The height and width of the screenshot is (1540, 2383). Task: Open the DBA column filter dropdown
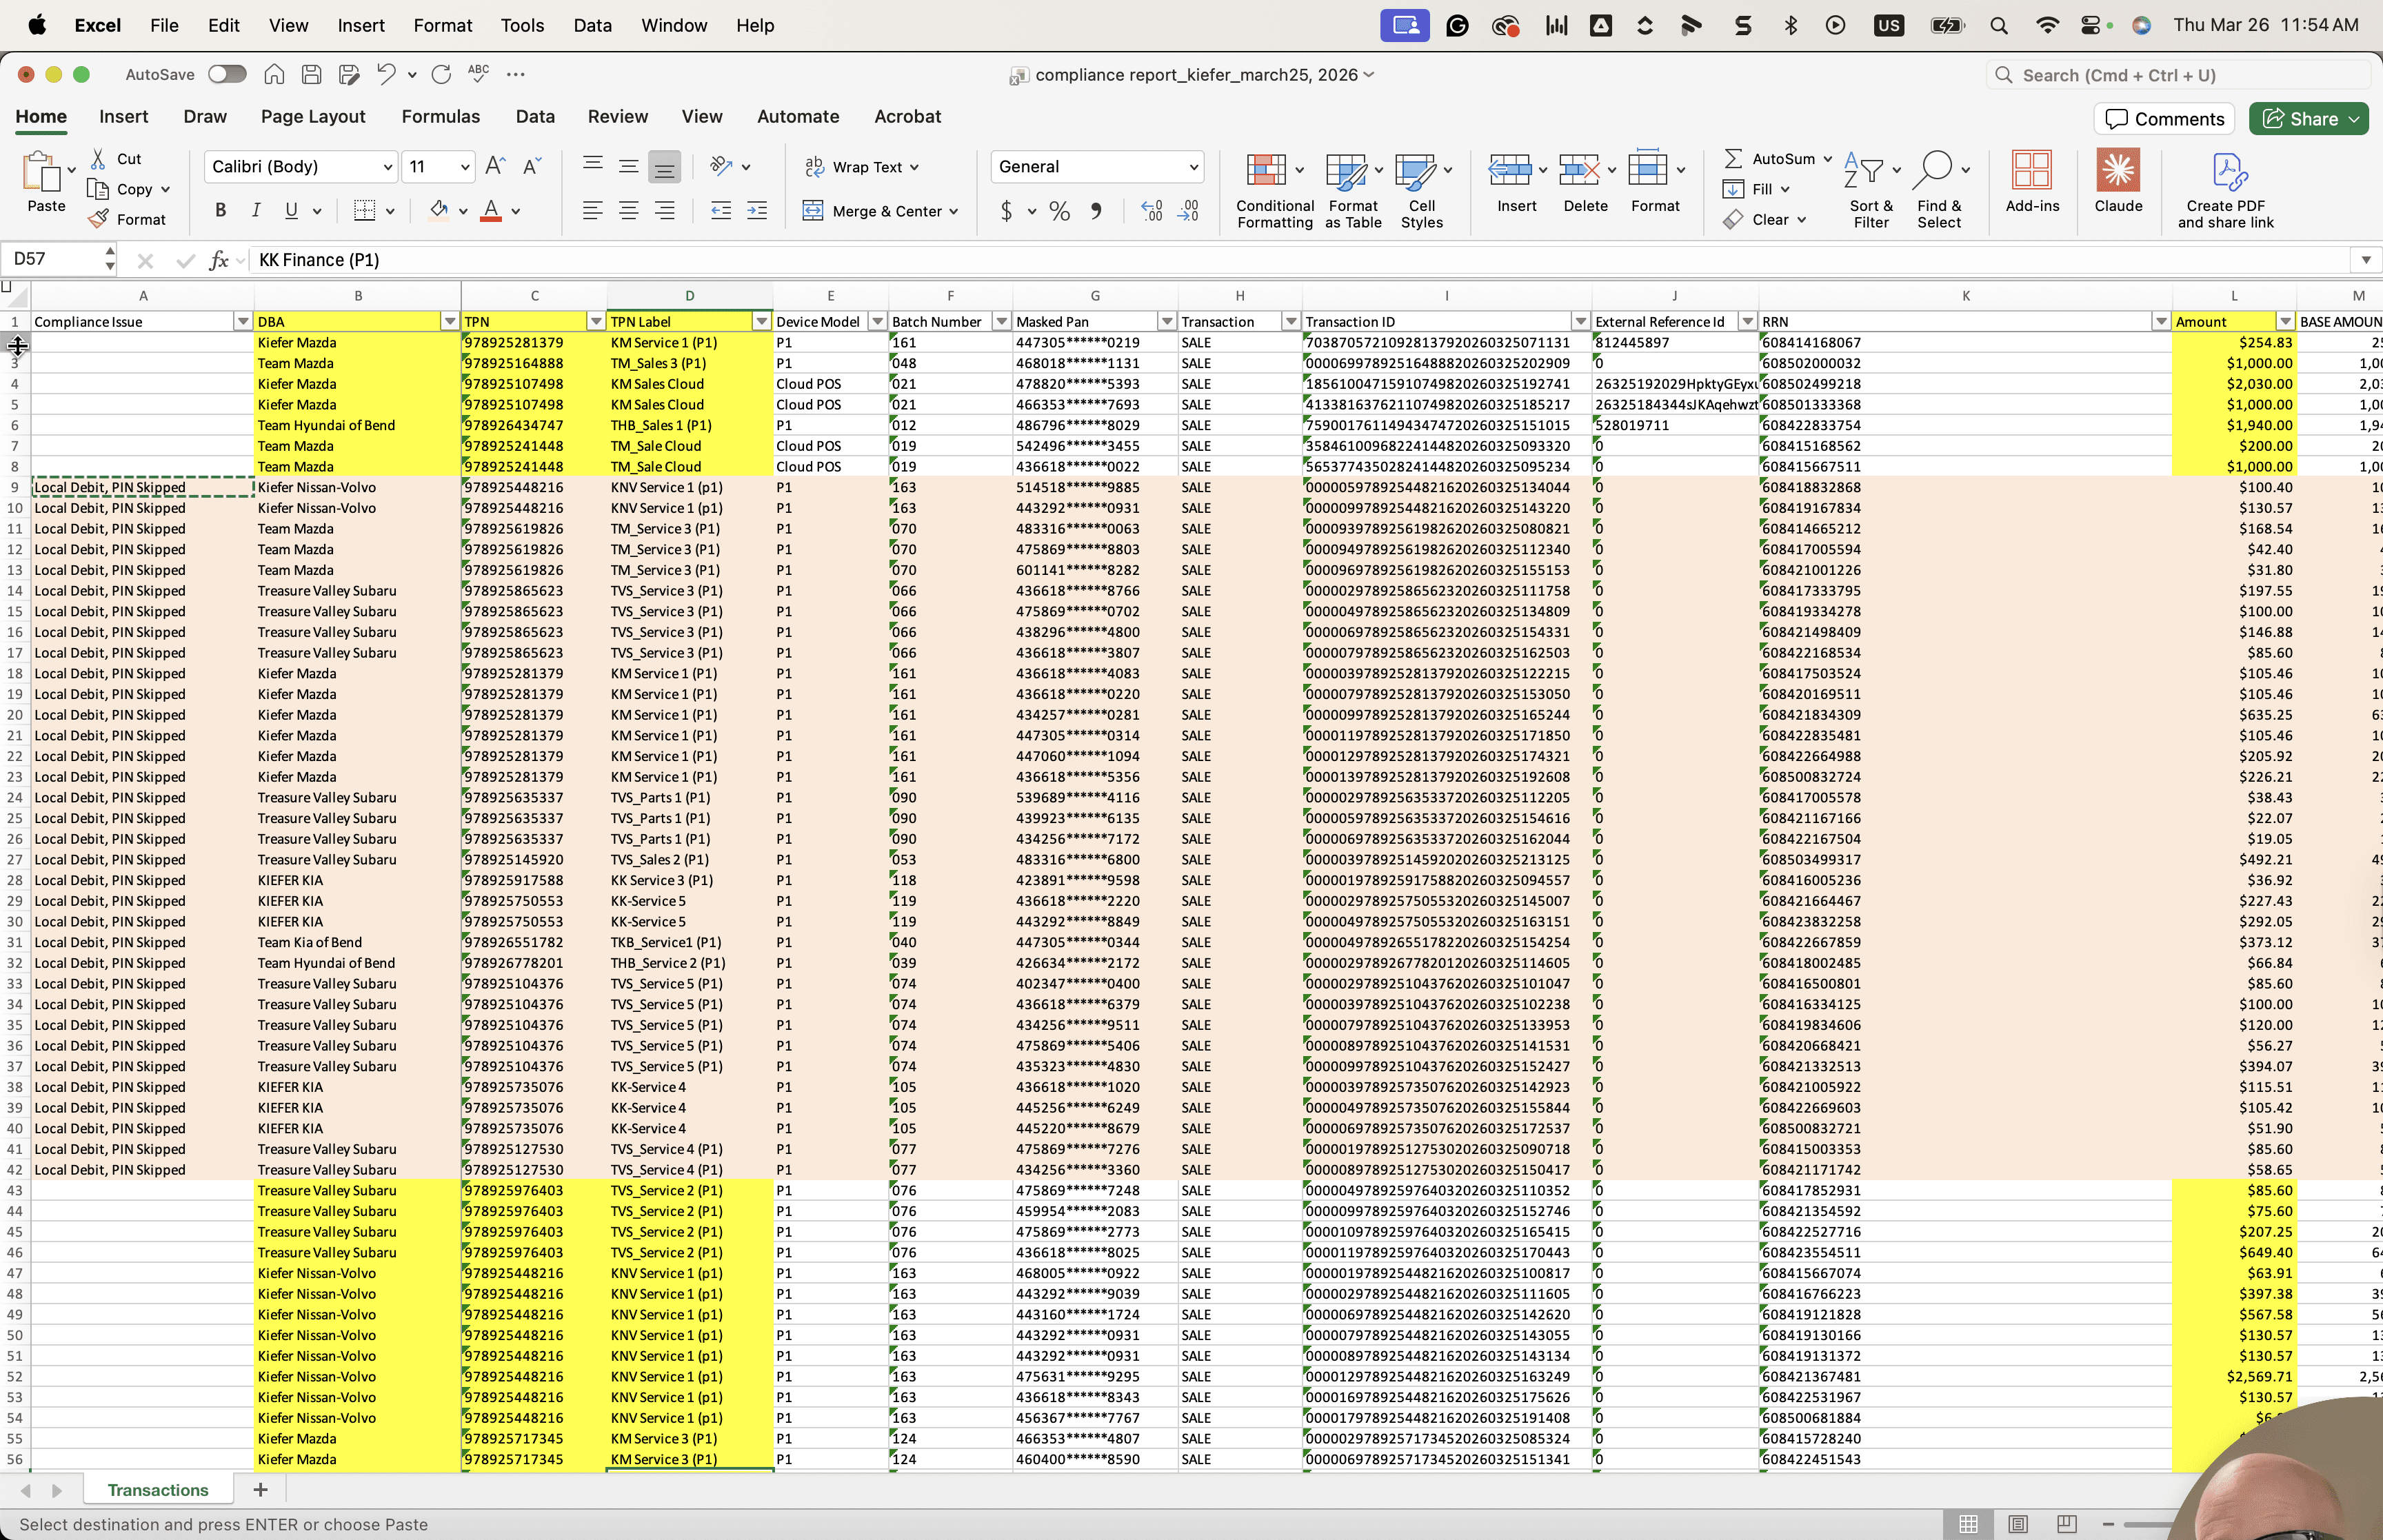tap(450, 322)
